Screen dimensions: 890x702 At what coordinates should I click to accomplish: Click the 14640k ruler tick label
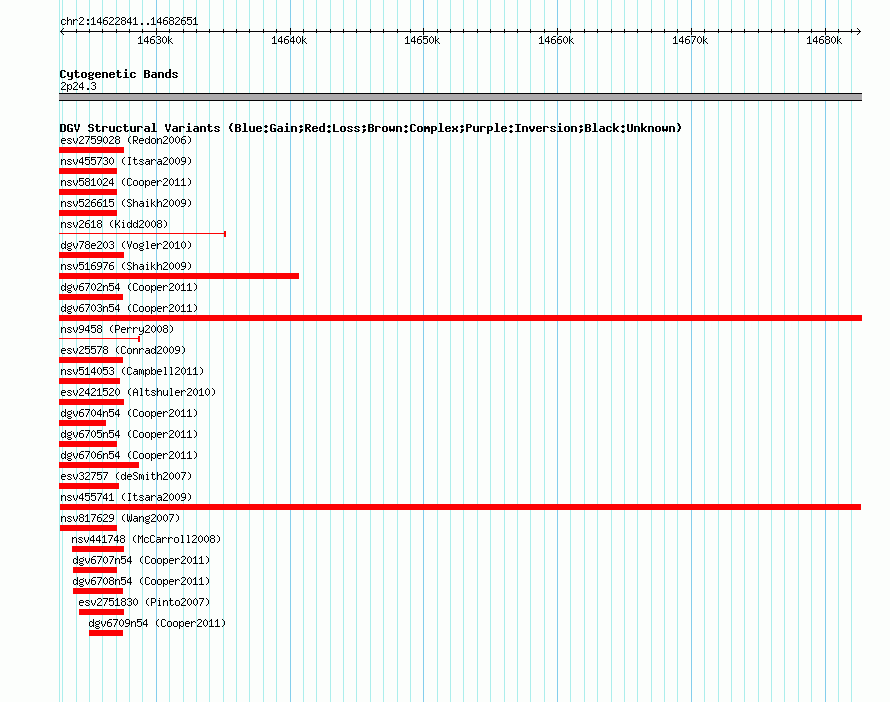coord(289,40)
